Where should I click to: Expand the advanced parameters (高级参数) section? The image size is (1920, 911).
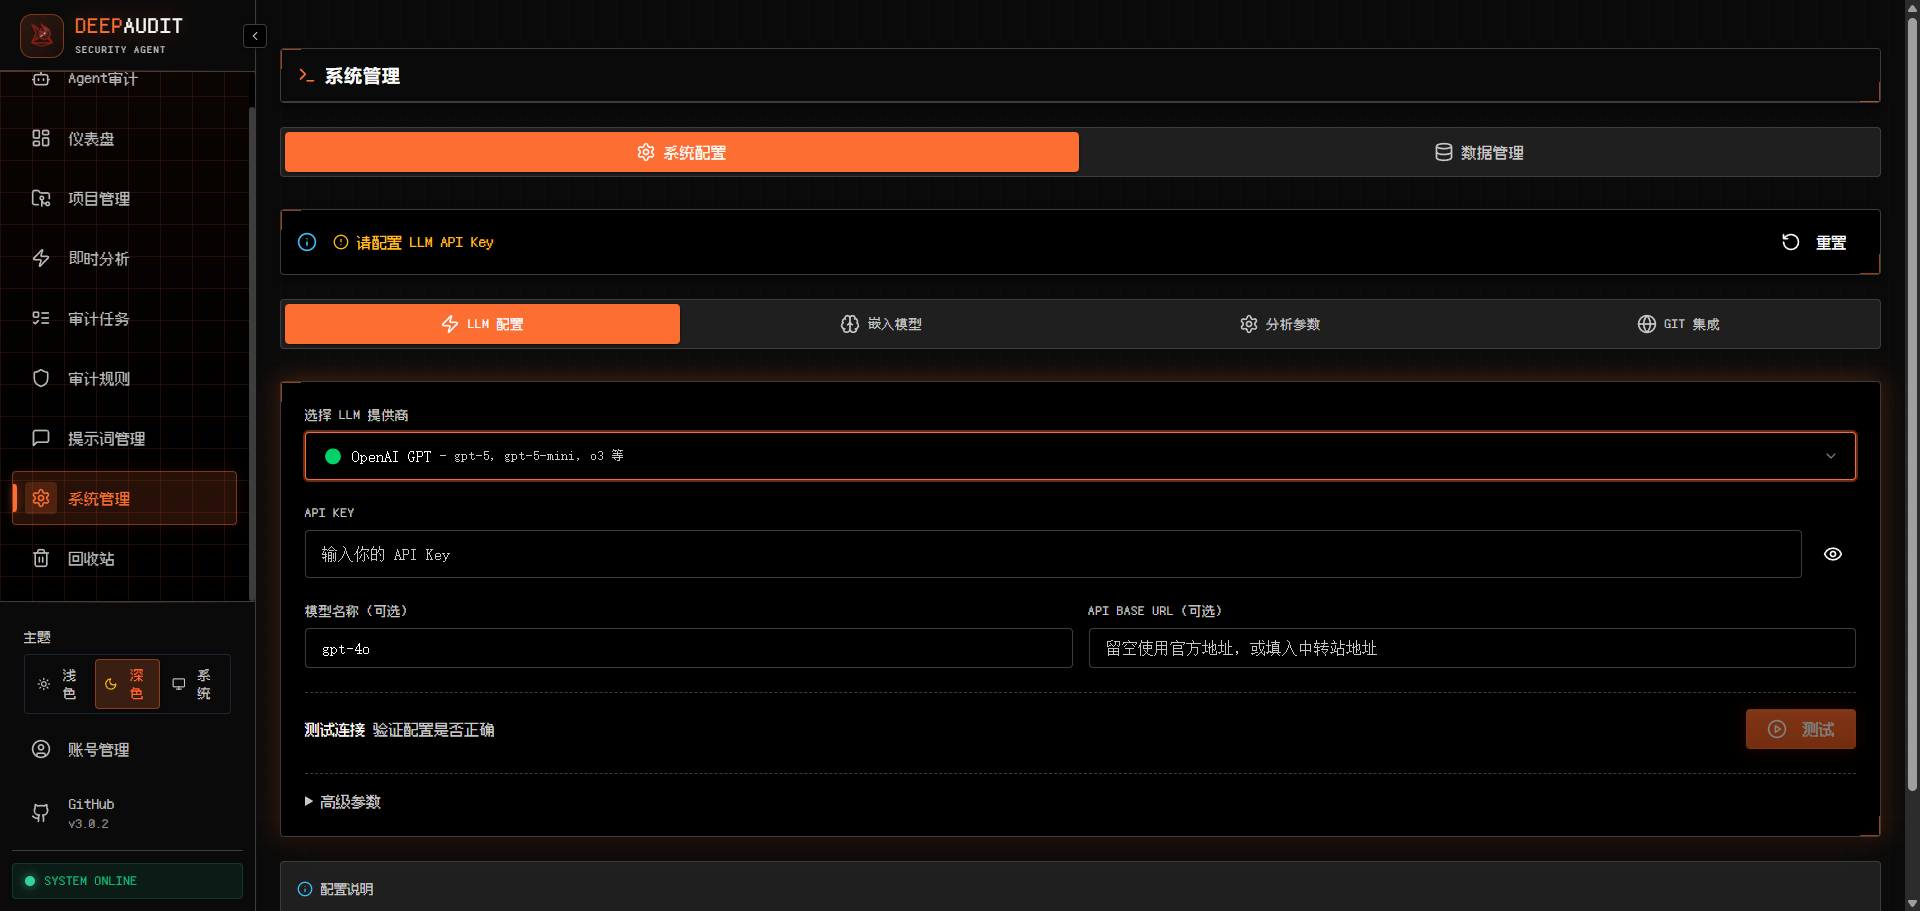coord(343,802)
